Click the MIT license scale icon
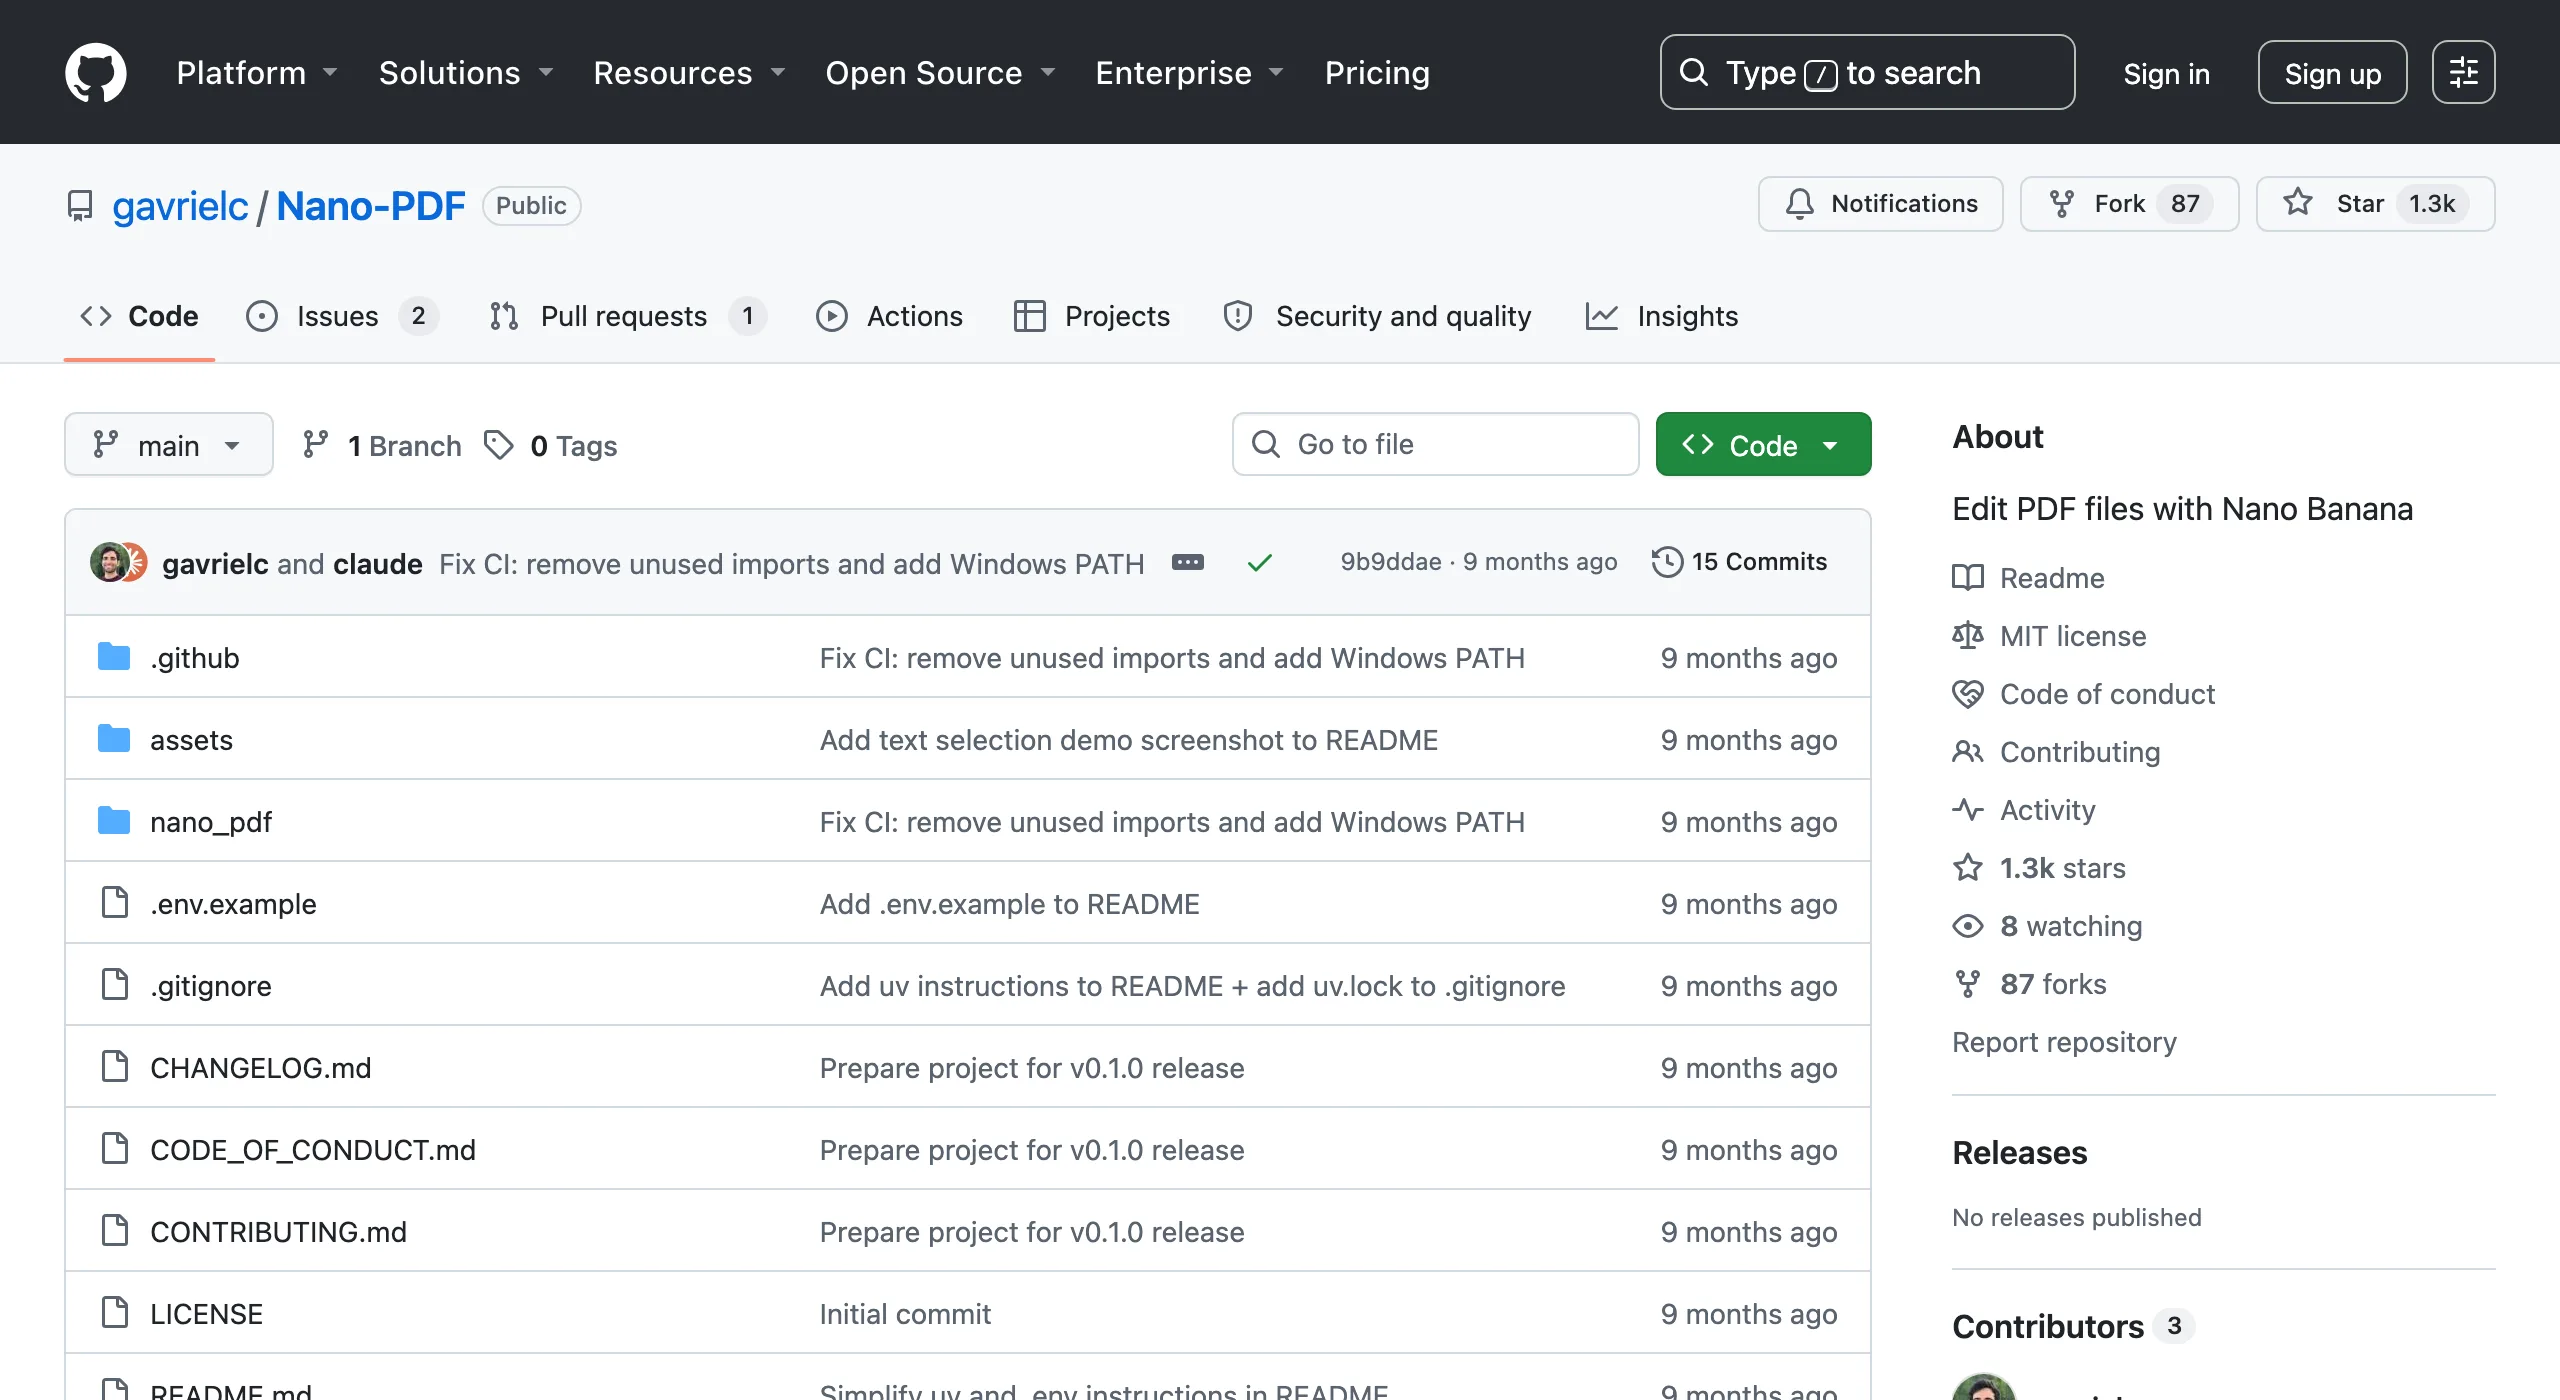The width and height of the screenshot is (2560, 1400). coord(1968,636)
